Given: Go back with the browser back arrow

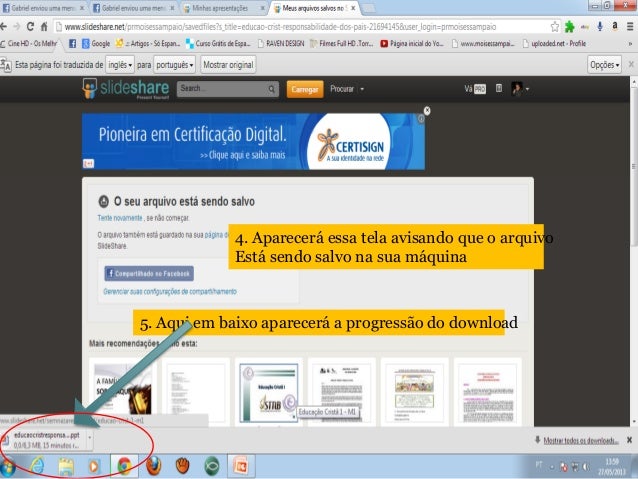Looking at the screenshot, I should tap(4, 26).
